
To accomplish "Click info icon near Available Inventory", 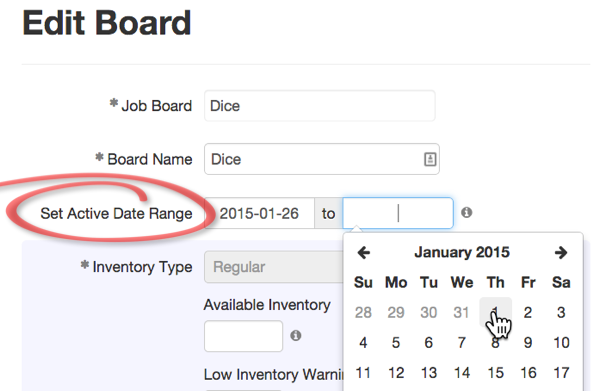I will [295, 336].
